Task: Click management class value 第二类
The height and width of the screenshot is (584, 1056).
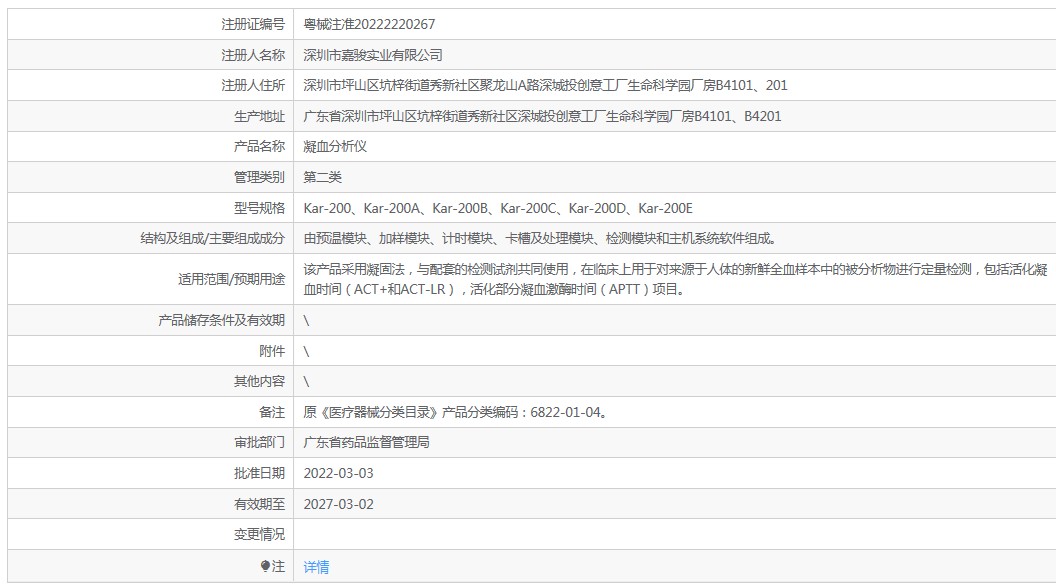Action: (323, 177)
